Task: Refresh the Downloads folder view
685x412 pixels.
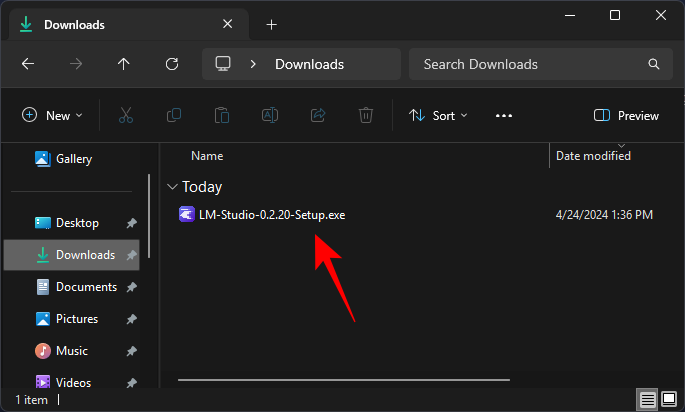Action: (172, 64)
